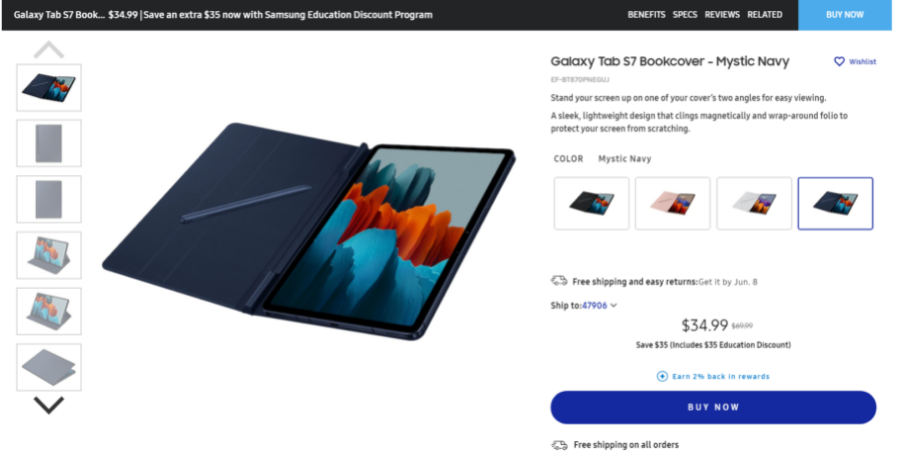Click the up arrow above thumbnails
The height and width of the screenshot is (455, 900).
(49, 49)
